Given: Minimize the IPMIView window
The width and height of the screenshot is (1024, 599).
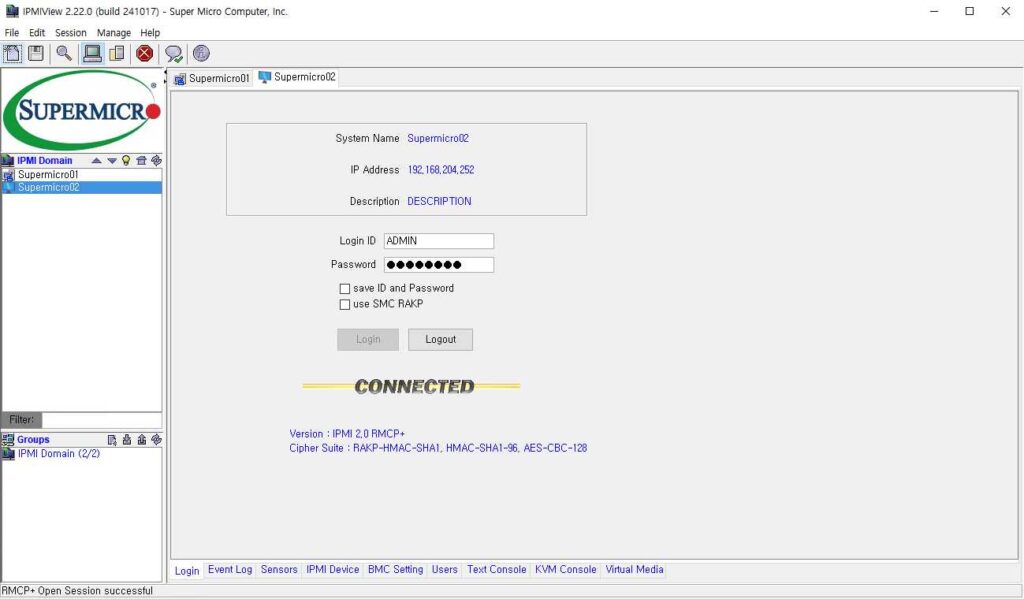Looking at the screenshot, I should 935,11.
